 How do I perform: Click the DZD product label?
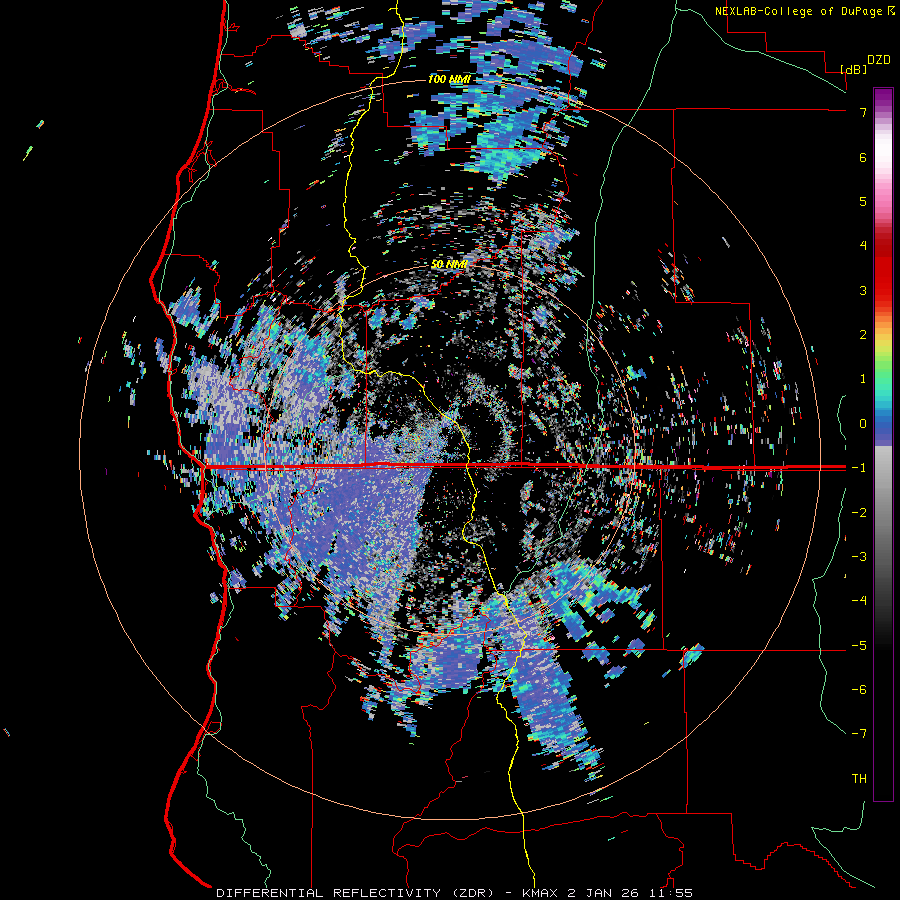879,60
